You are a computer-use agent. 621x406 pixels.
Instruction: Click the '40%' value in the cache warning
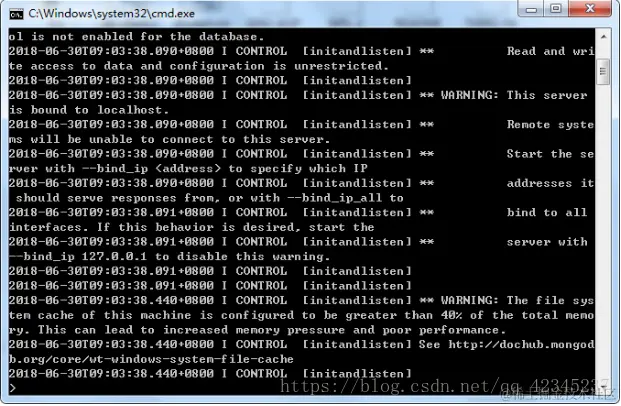pos(451,315)
